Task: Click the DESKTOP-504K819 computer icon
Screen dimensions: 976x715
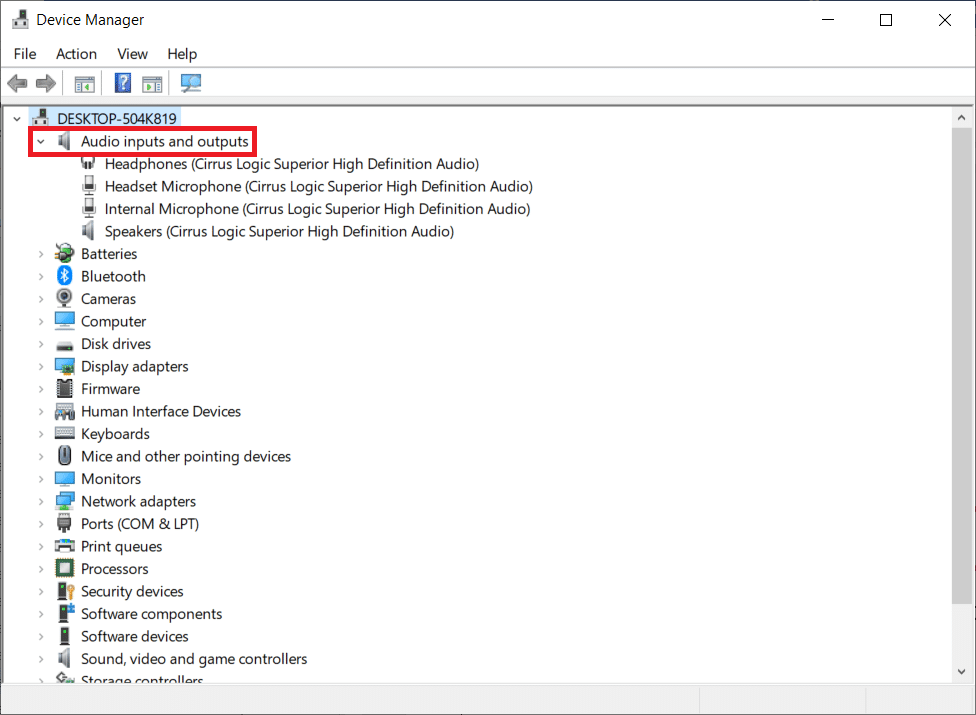Action: [x=41, y=118]
